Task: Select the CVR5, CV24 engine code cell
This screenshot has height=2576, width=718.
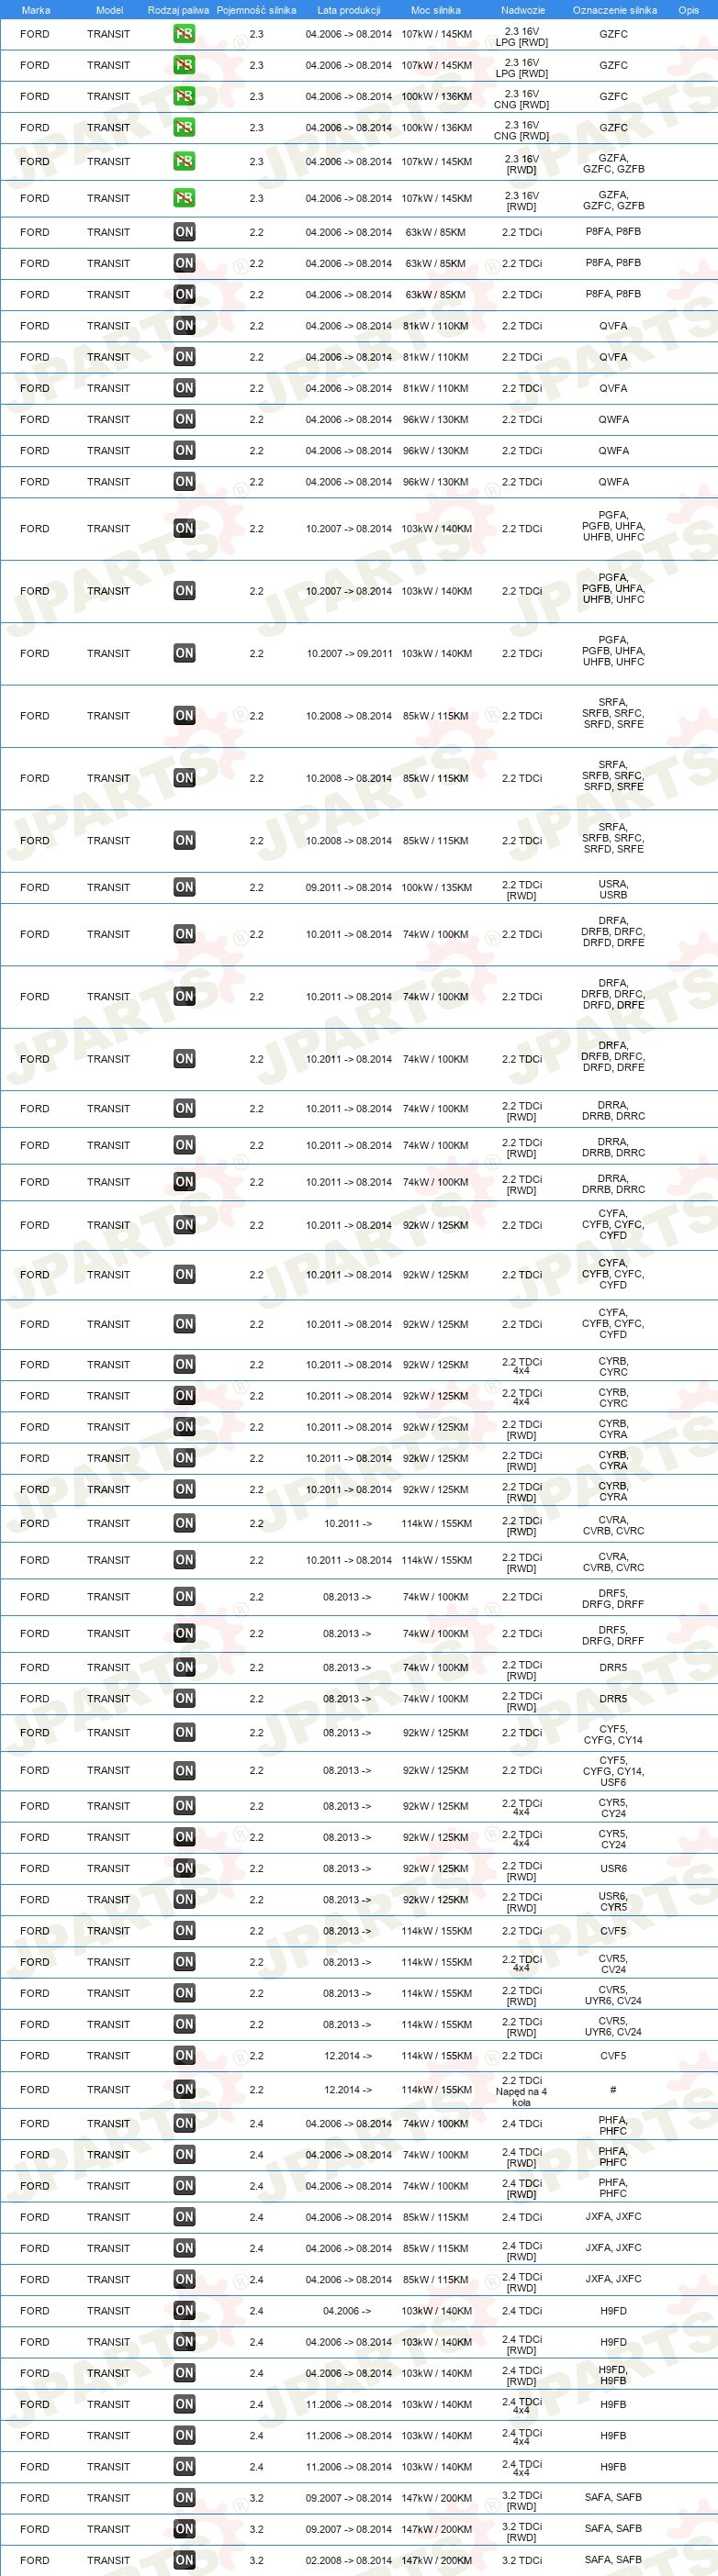Action: [x=613, y=1964]
